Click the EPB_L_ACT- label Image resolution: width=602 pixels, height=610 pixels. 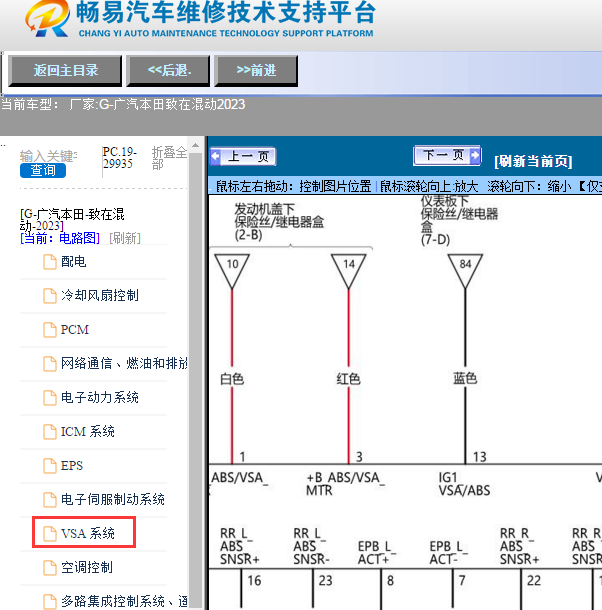point(448,553)
